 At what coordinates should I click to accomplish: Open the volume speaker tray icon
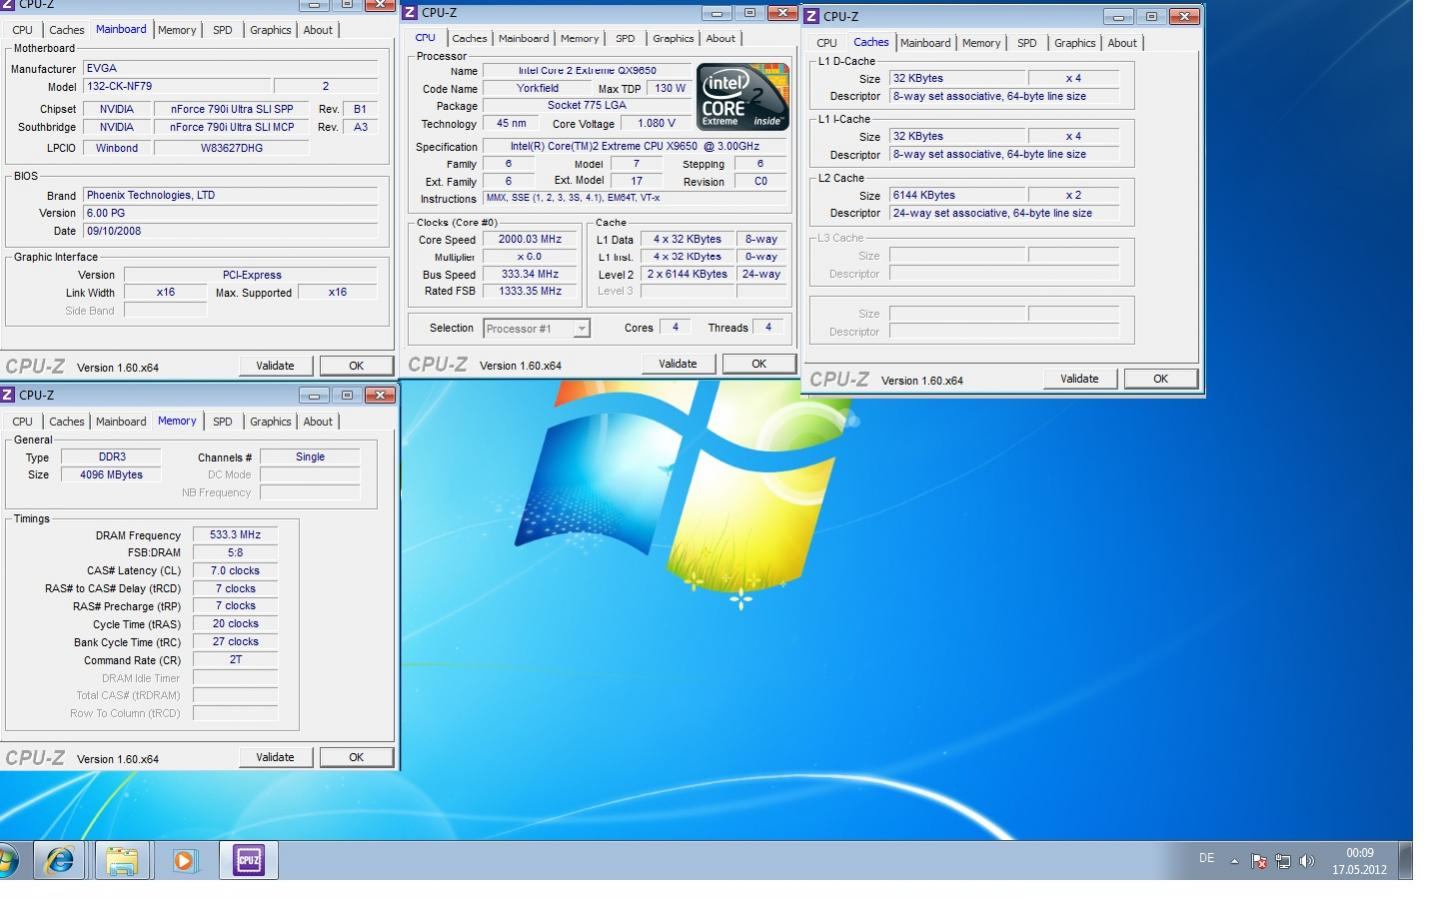coord(1306,861)
